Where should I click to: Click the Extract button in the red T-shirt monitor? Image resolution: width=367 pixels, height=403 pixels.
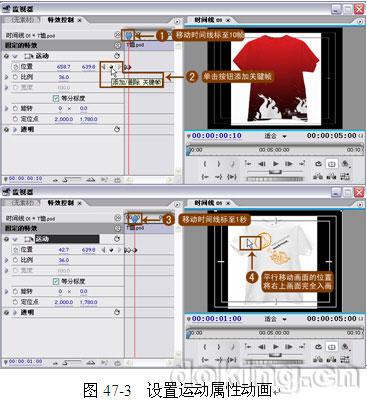tap(332, 176)
